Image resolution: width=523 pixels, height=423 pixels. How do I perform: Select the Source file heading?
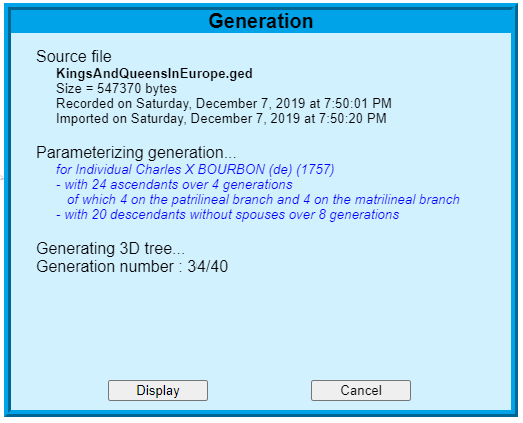[x=74, y=56]
